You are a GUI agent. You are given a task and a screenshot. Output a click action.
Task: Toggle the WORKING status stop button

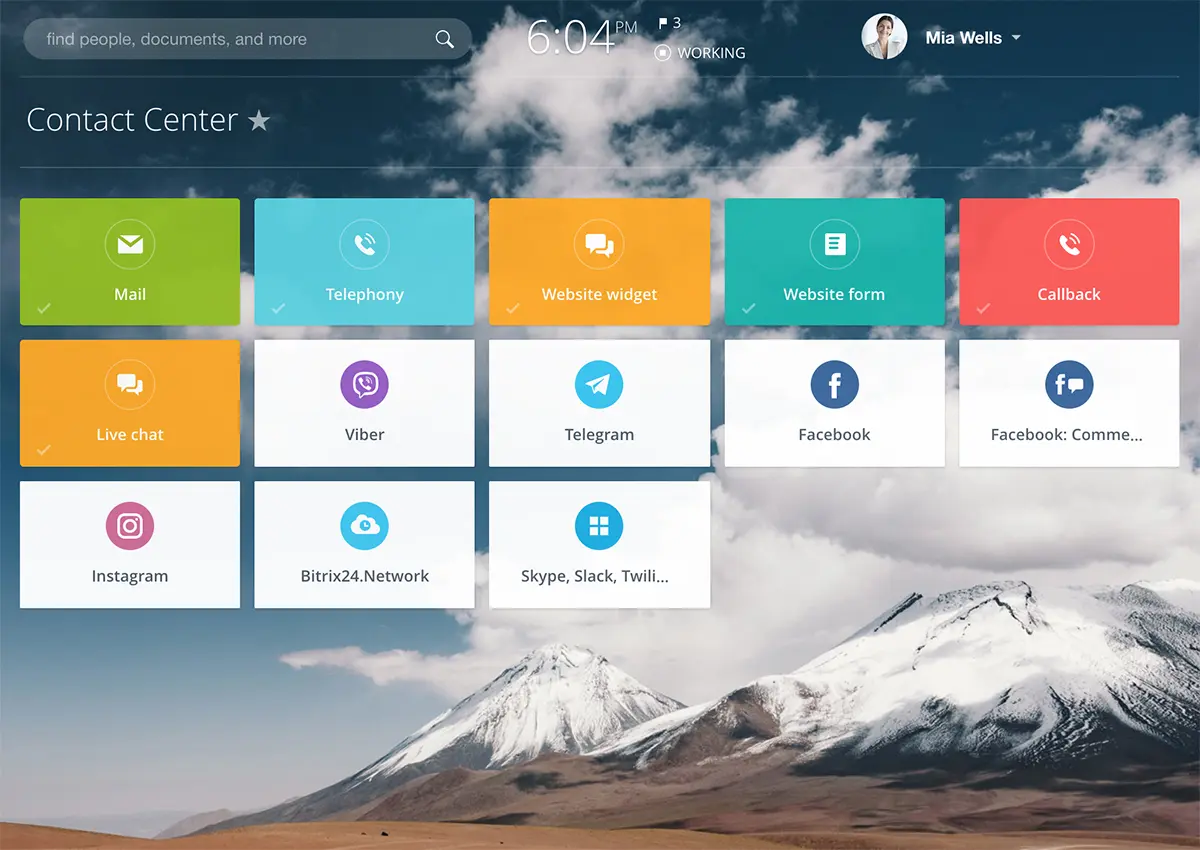pyautogui.click(x=662, y=53)
